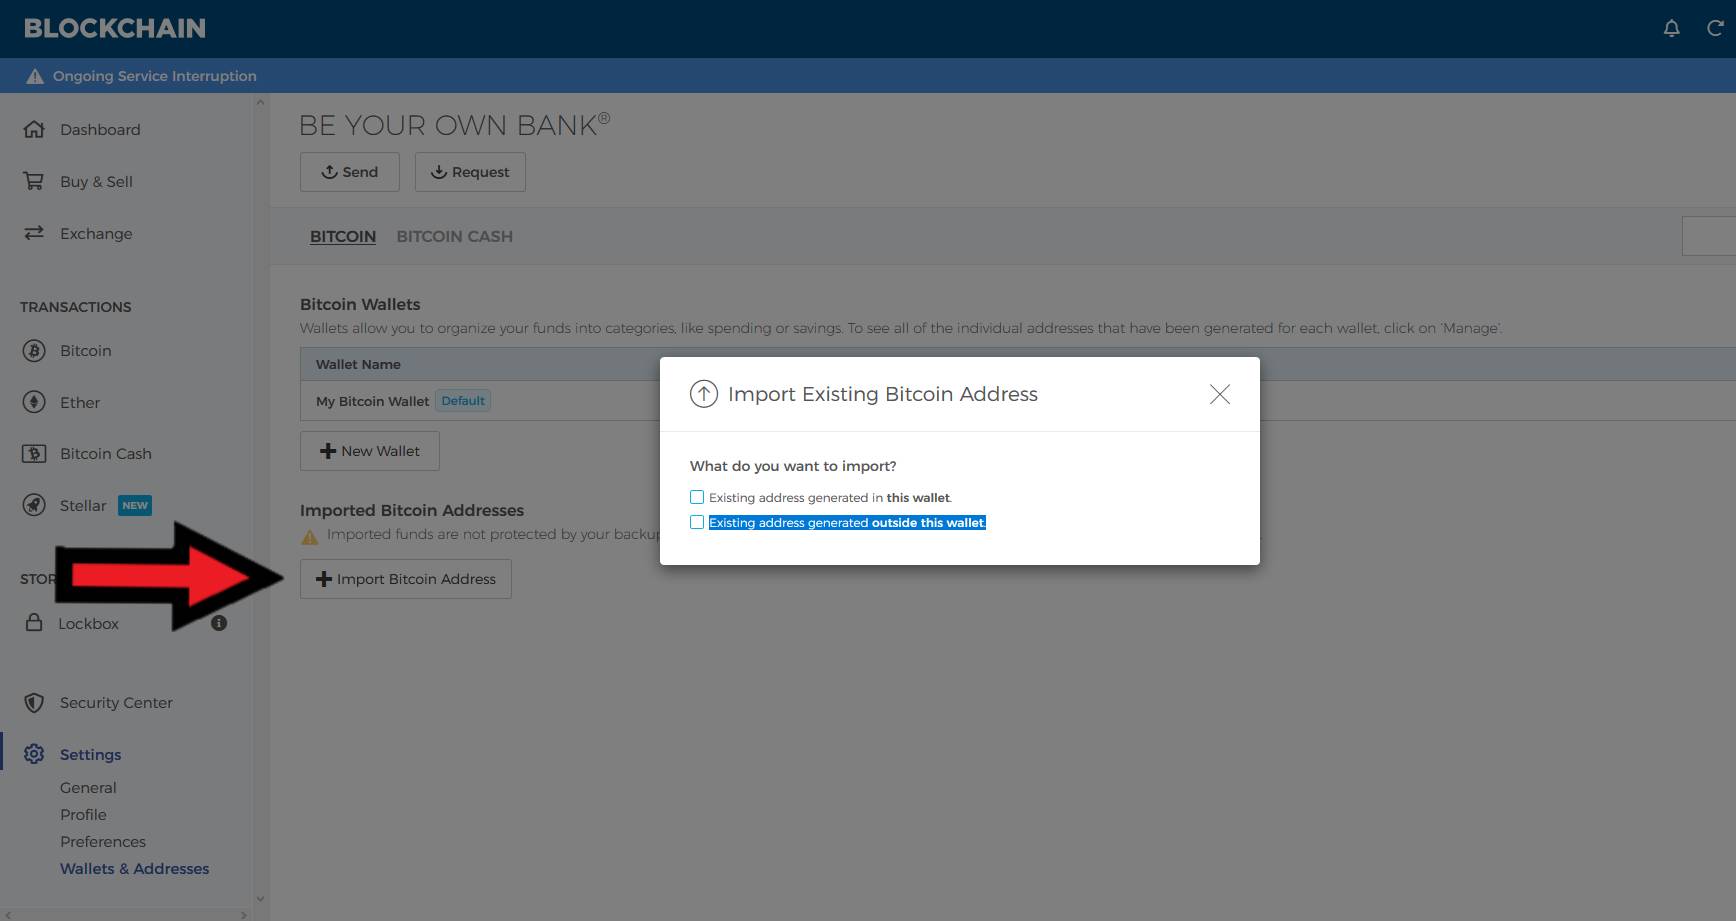Select Settings in the sidebar

coord(90,754)
